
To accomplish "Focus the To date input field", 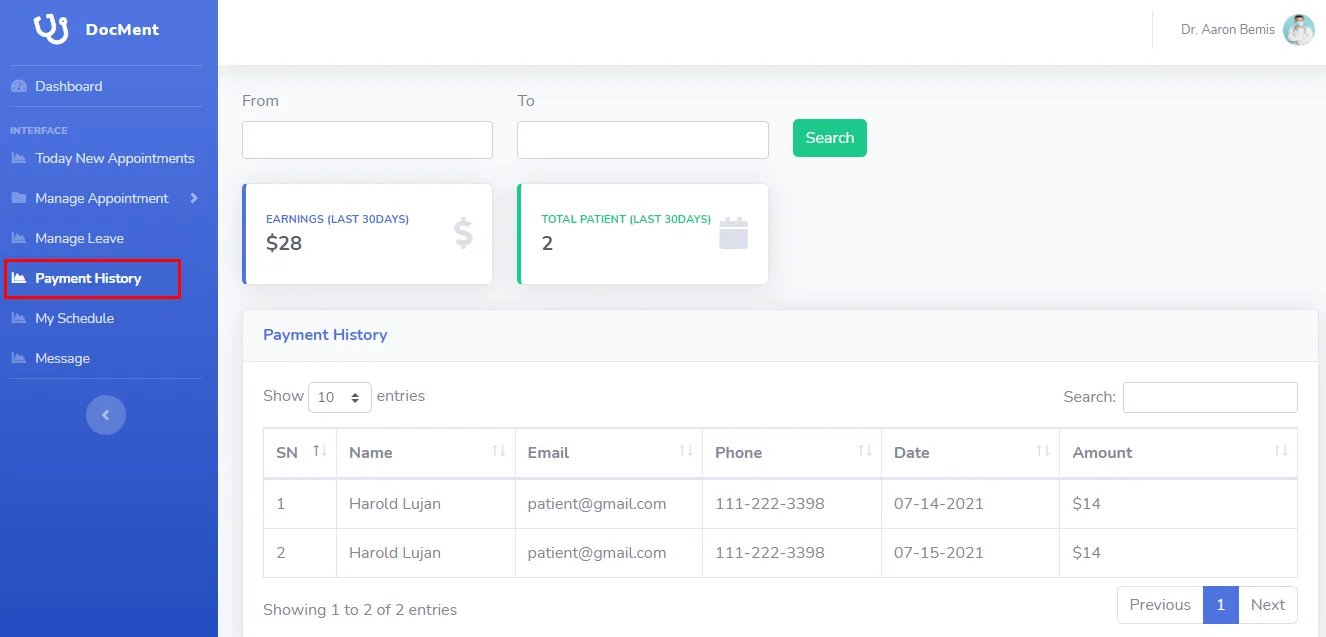I will point(643,140).
